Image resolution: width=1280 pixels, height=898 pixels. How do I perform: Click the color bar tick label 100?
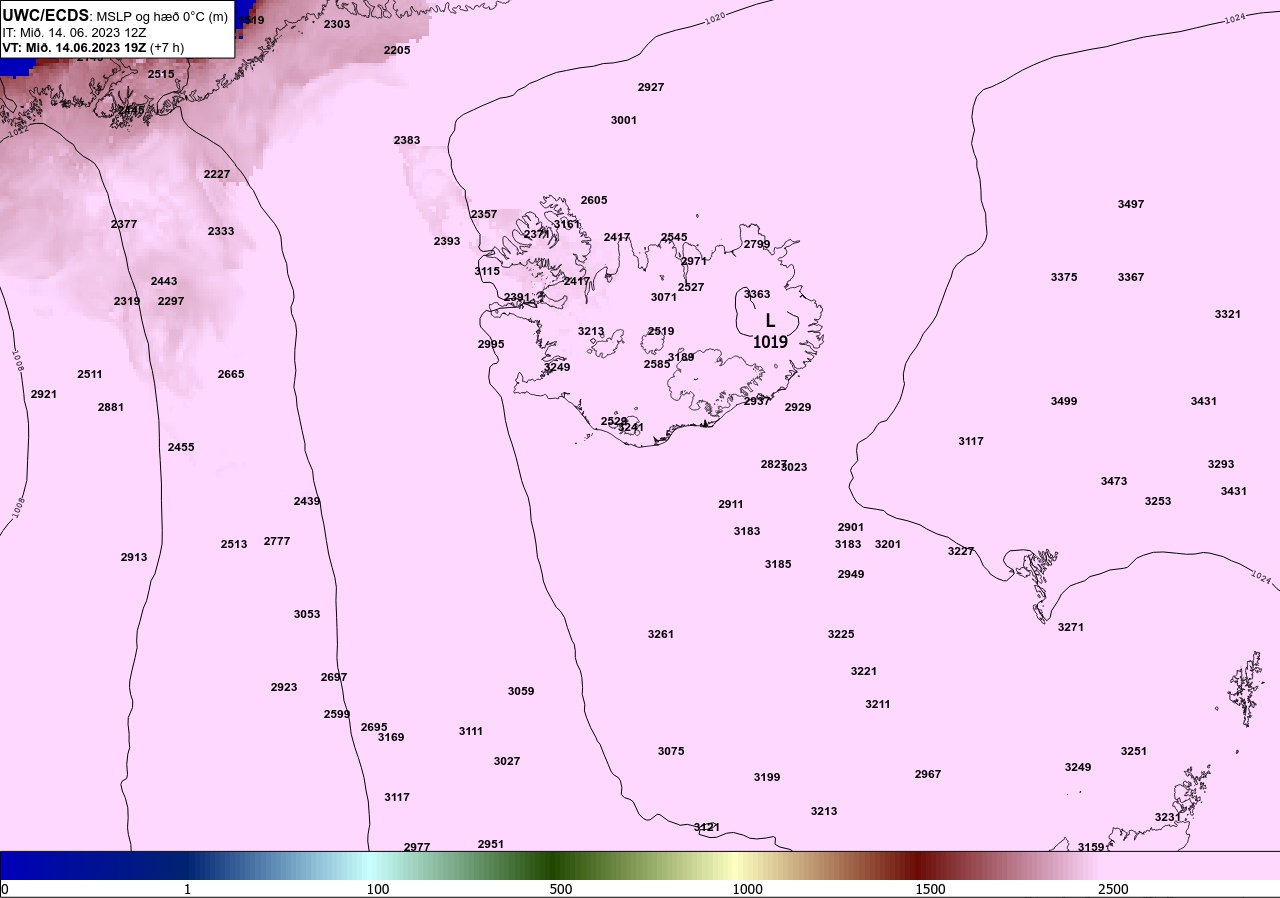pyautogui.click(x=377, y=889)
